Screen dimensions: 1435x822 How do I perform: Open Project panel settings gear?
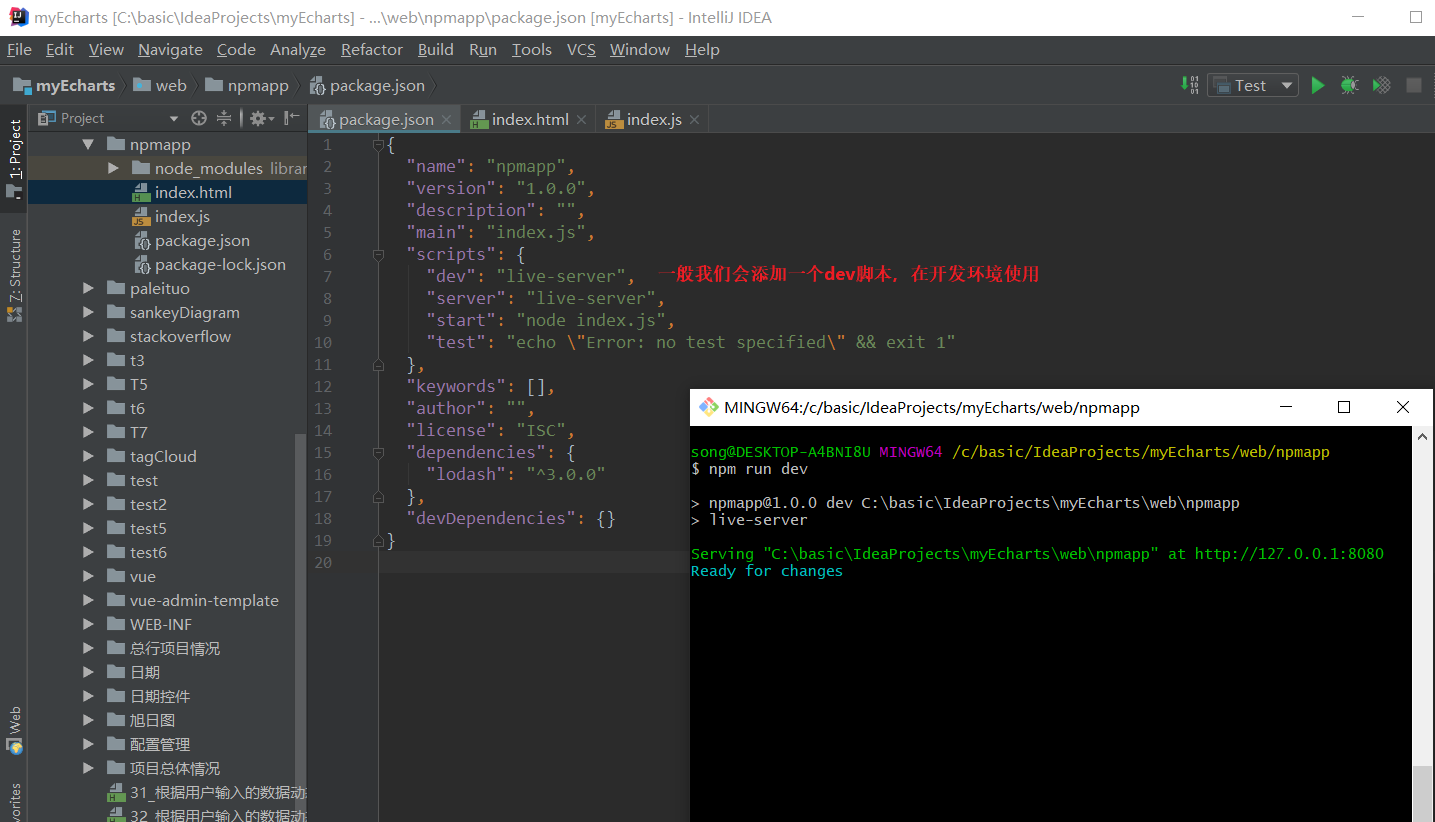click(261, 118)
